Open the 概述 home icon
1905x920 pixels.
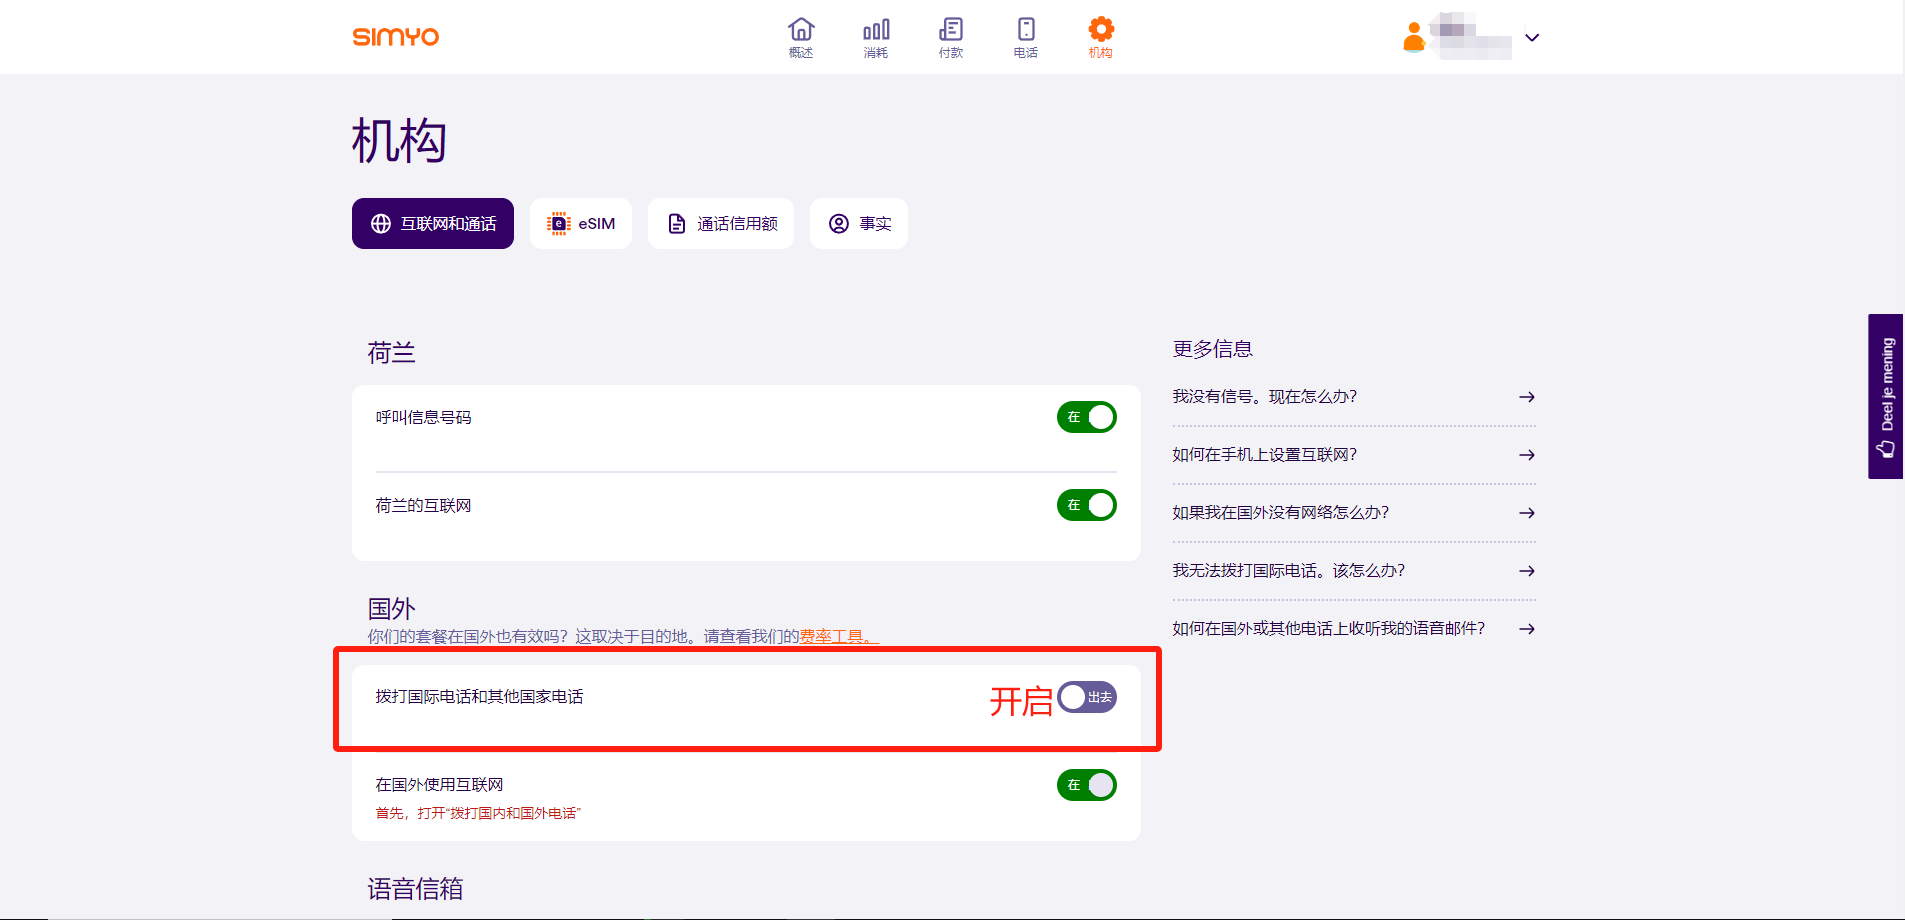click(x=801, y=37)
